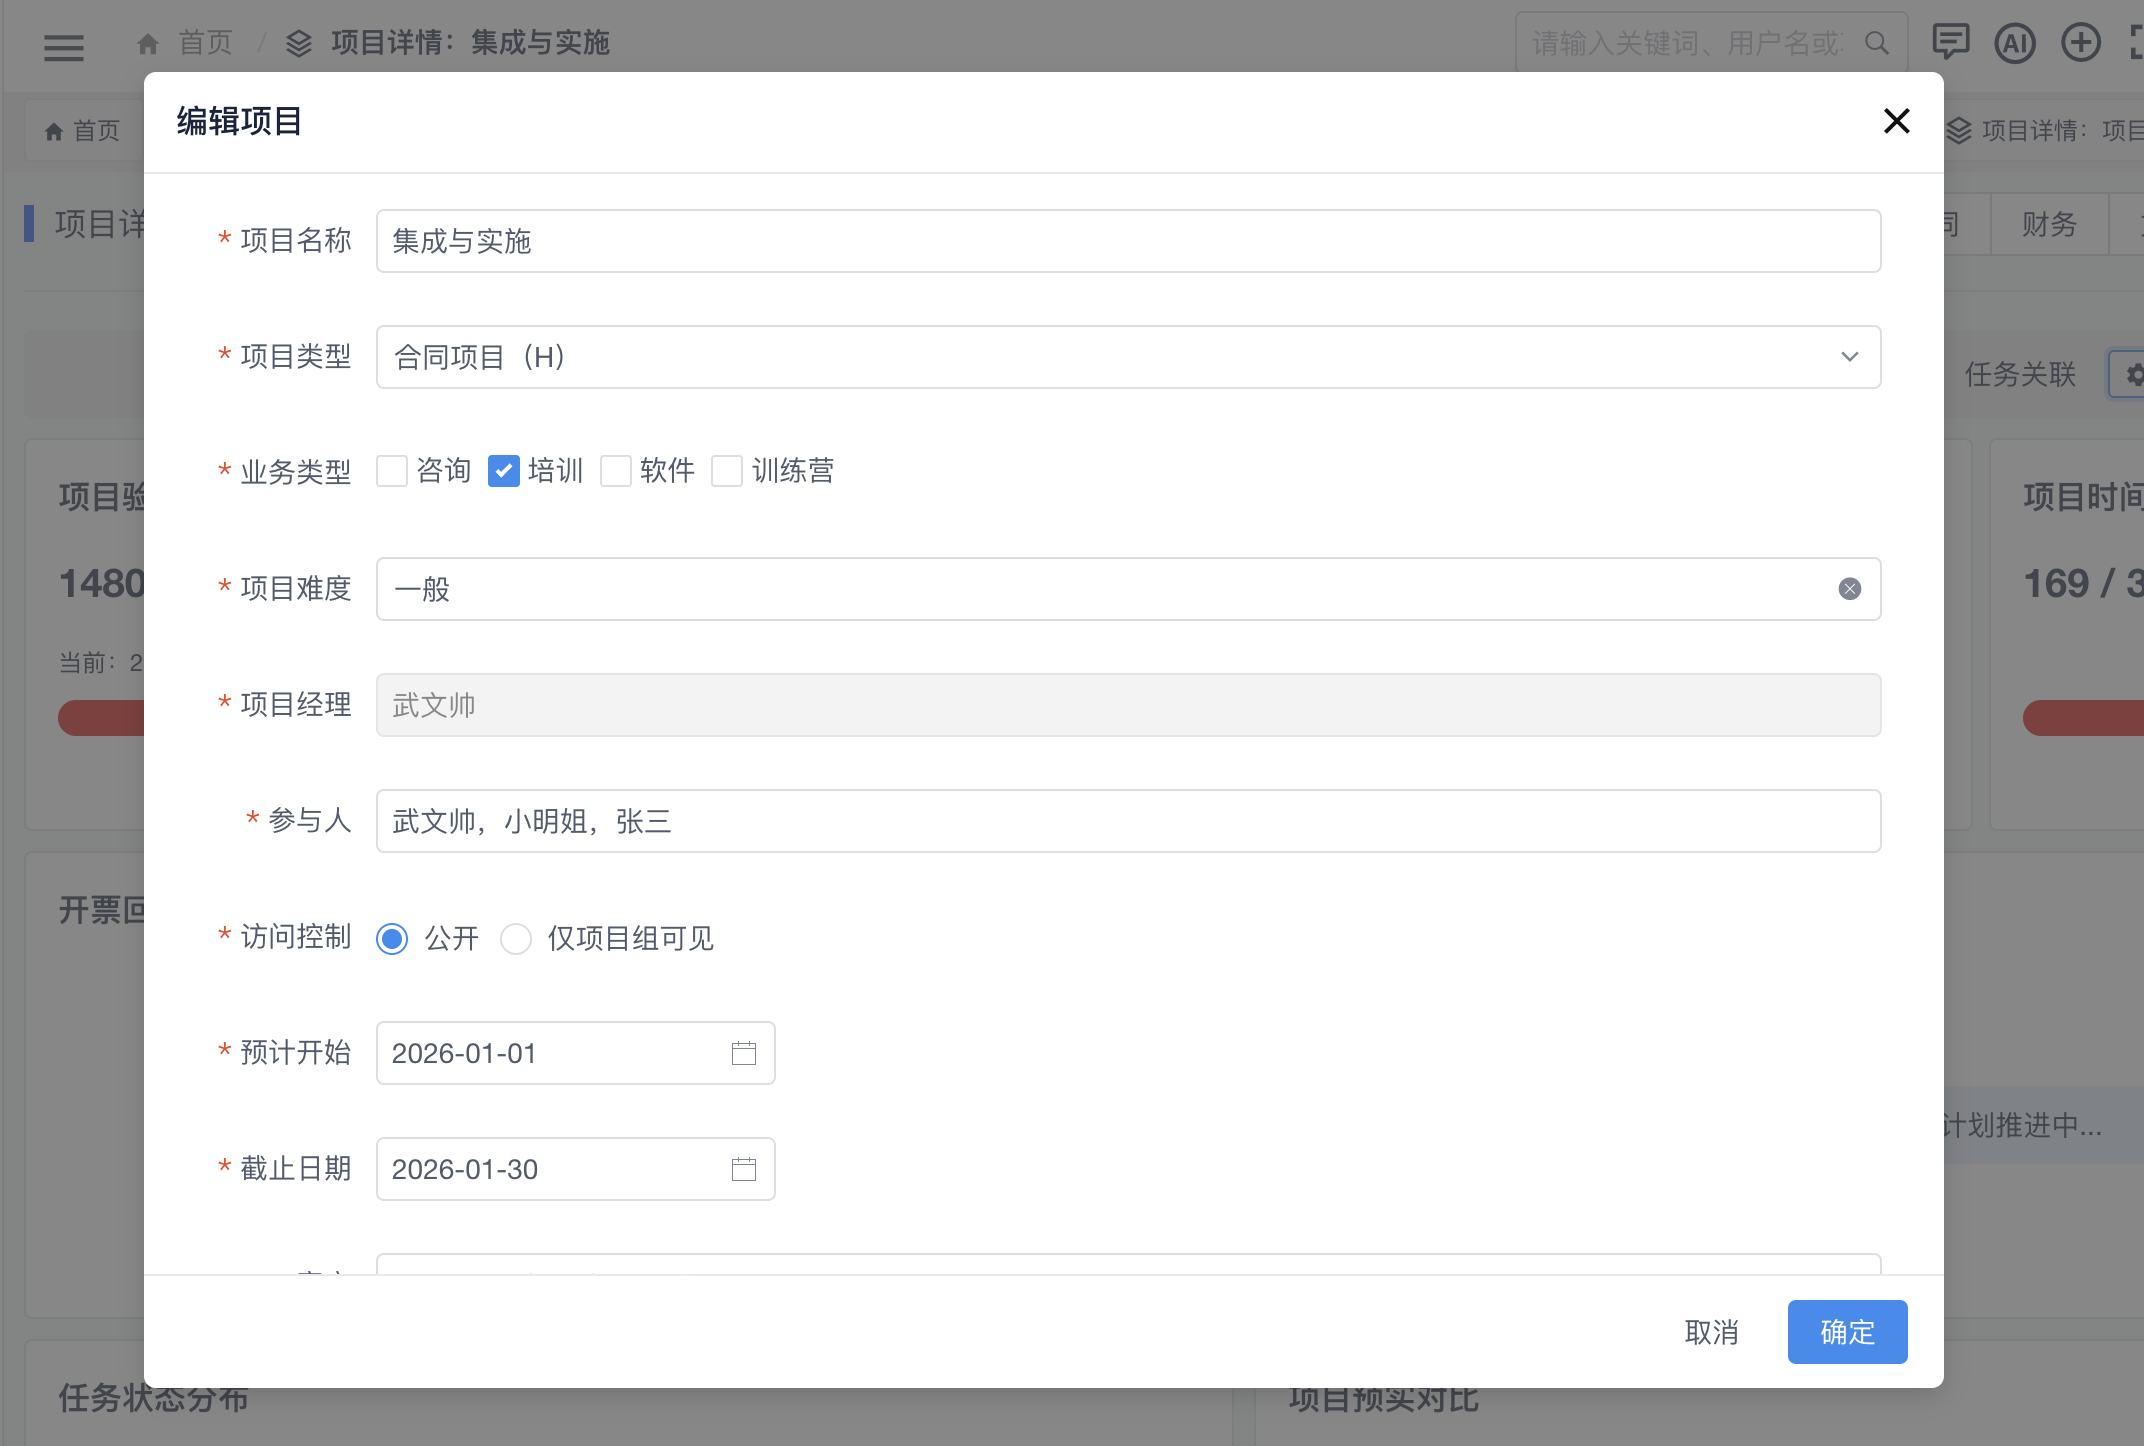Switch to the 项目详情 page tab on right
This screenshot has height=1446, width=2144.
(x=2045, y=130)
